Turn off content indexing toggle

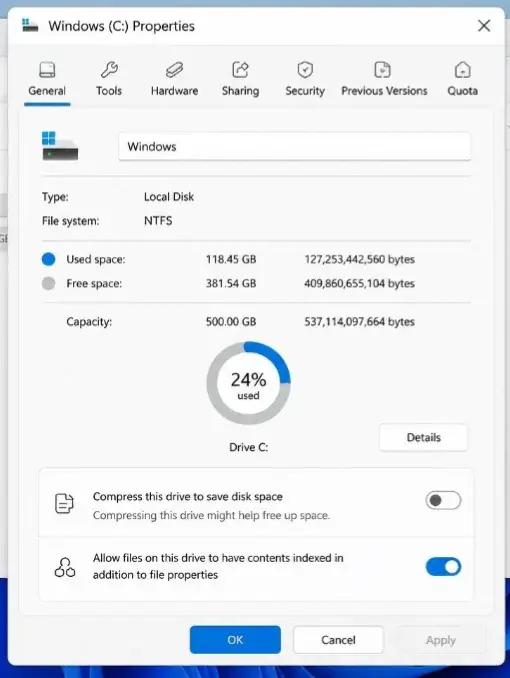tap(443, 566)
